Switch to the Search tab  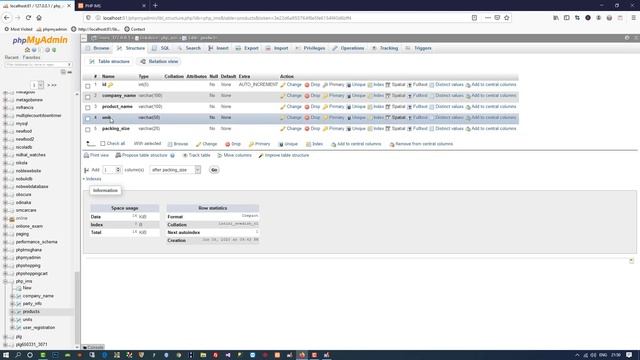coord(189,48)
